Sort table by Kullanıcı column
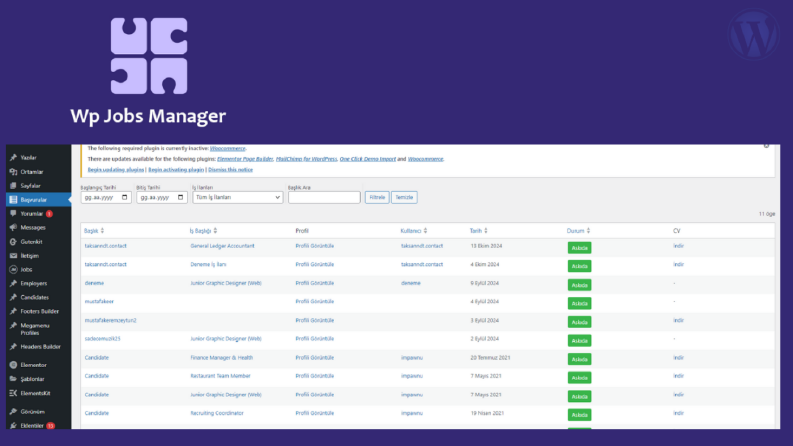 click(x=414, y=231)
